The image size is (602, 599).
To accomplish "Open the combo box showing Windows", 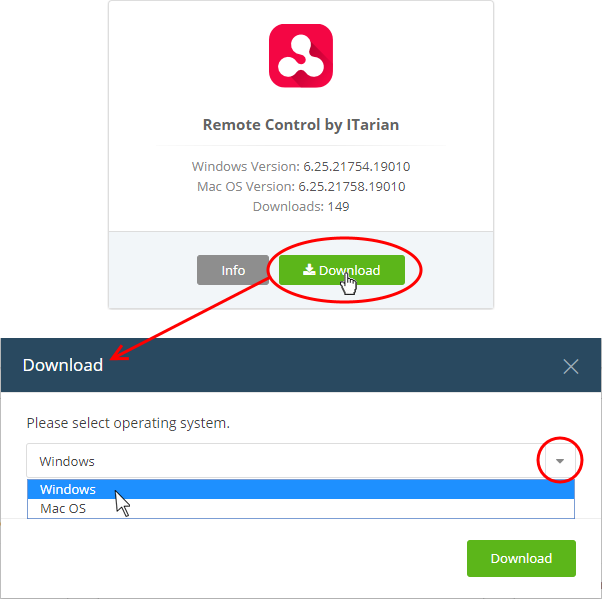I will coord(301,461).
